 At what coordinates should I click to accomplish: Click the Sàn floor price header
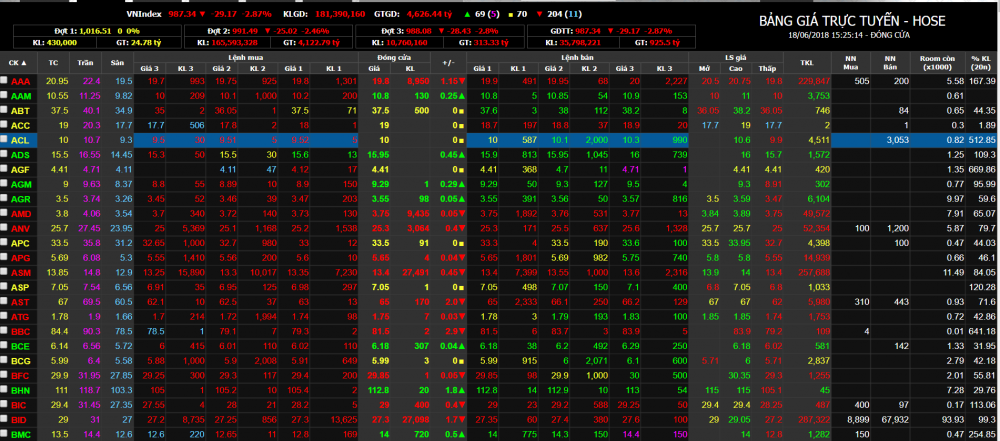pos(118,62)
